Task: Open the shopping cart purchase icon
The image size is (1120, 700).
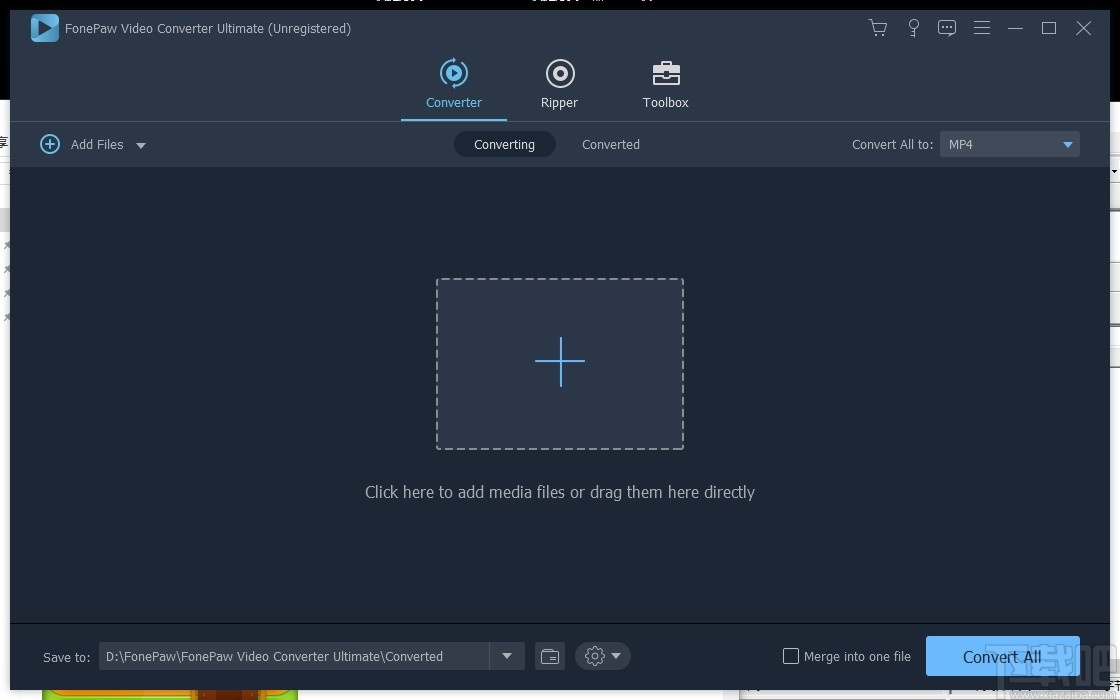Action: click(x=878, y=28)
